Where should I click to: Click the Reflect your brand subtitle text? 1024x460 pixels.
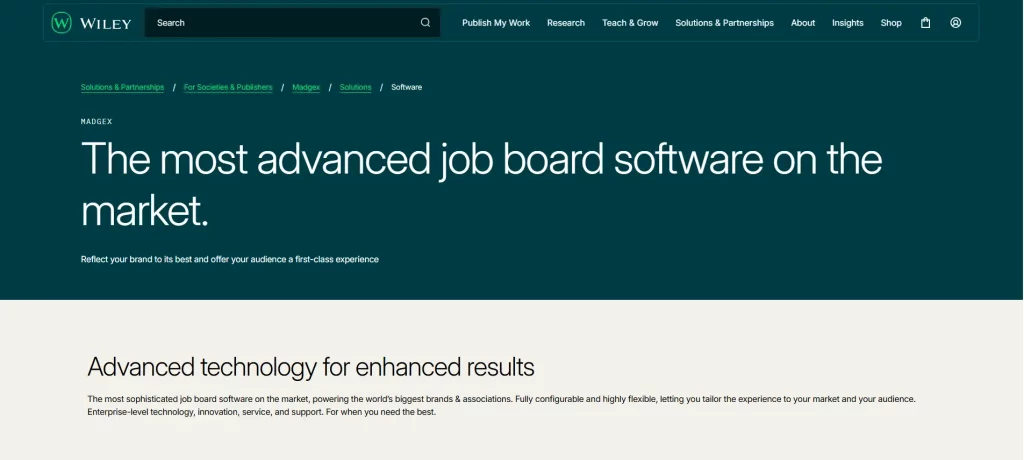tap(229, 260)
